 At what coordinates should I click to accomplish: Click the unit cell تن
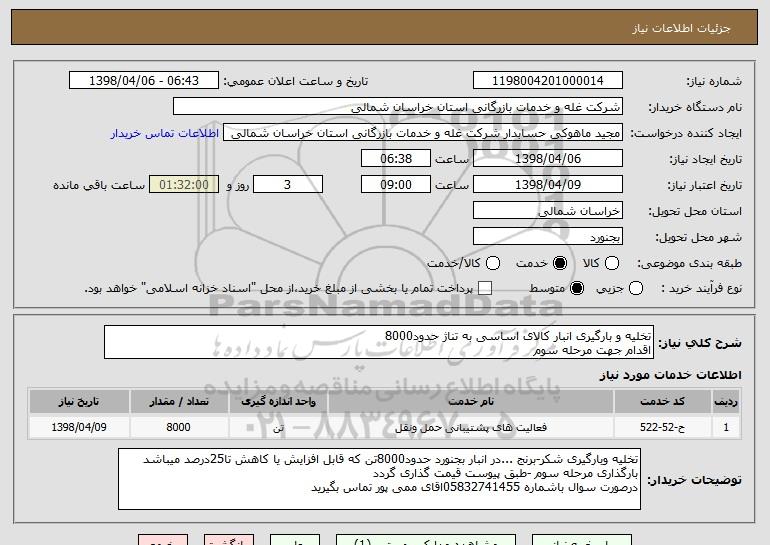278,427
